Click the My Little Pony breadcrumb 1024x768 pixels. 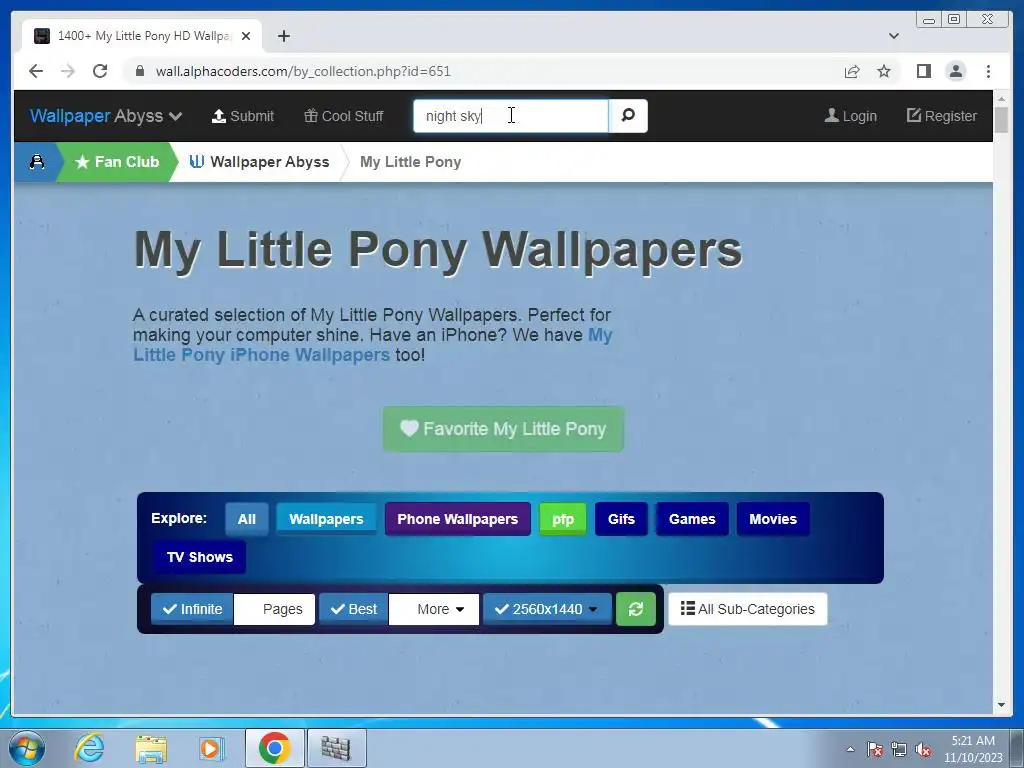pos(410,161)
